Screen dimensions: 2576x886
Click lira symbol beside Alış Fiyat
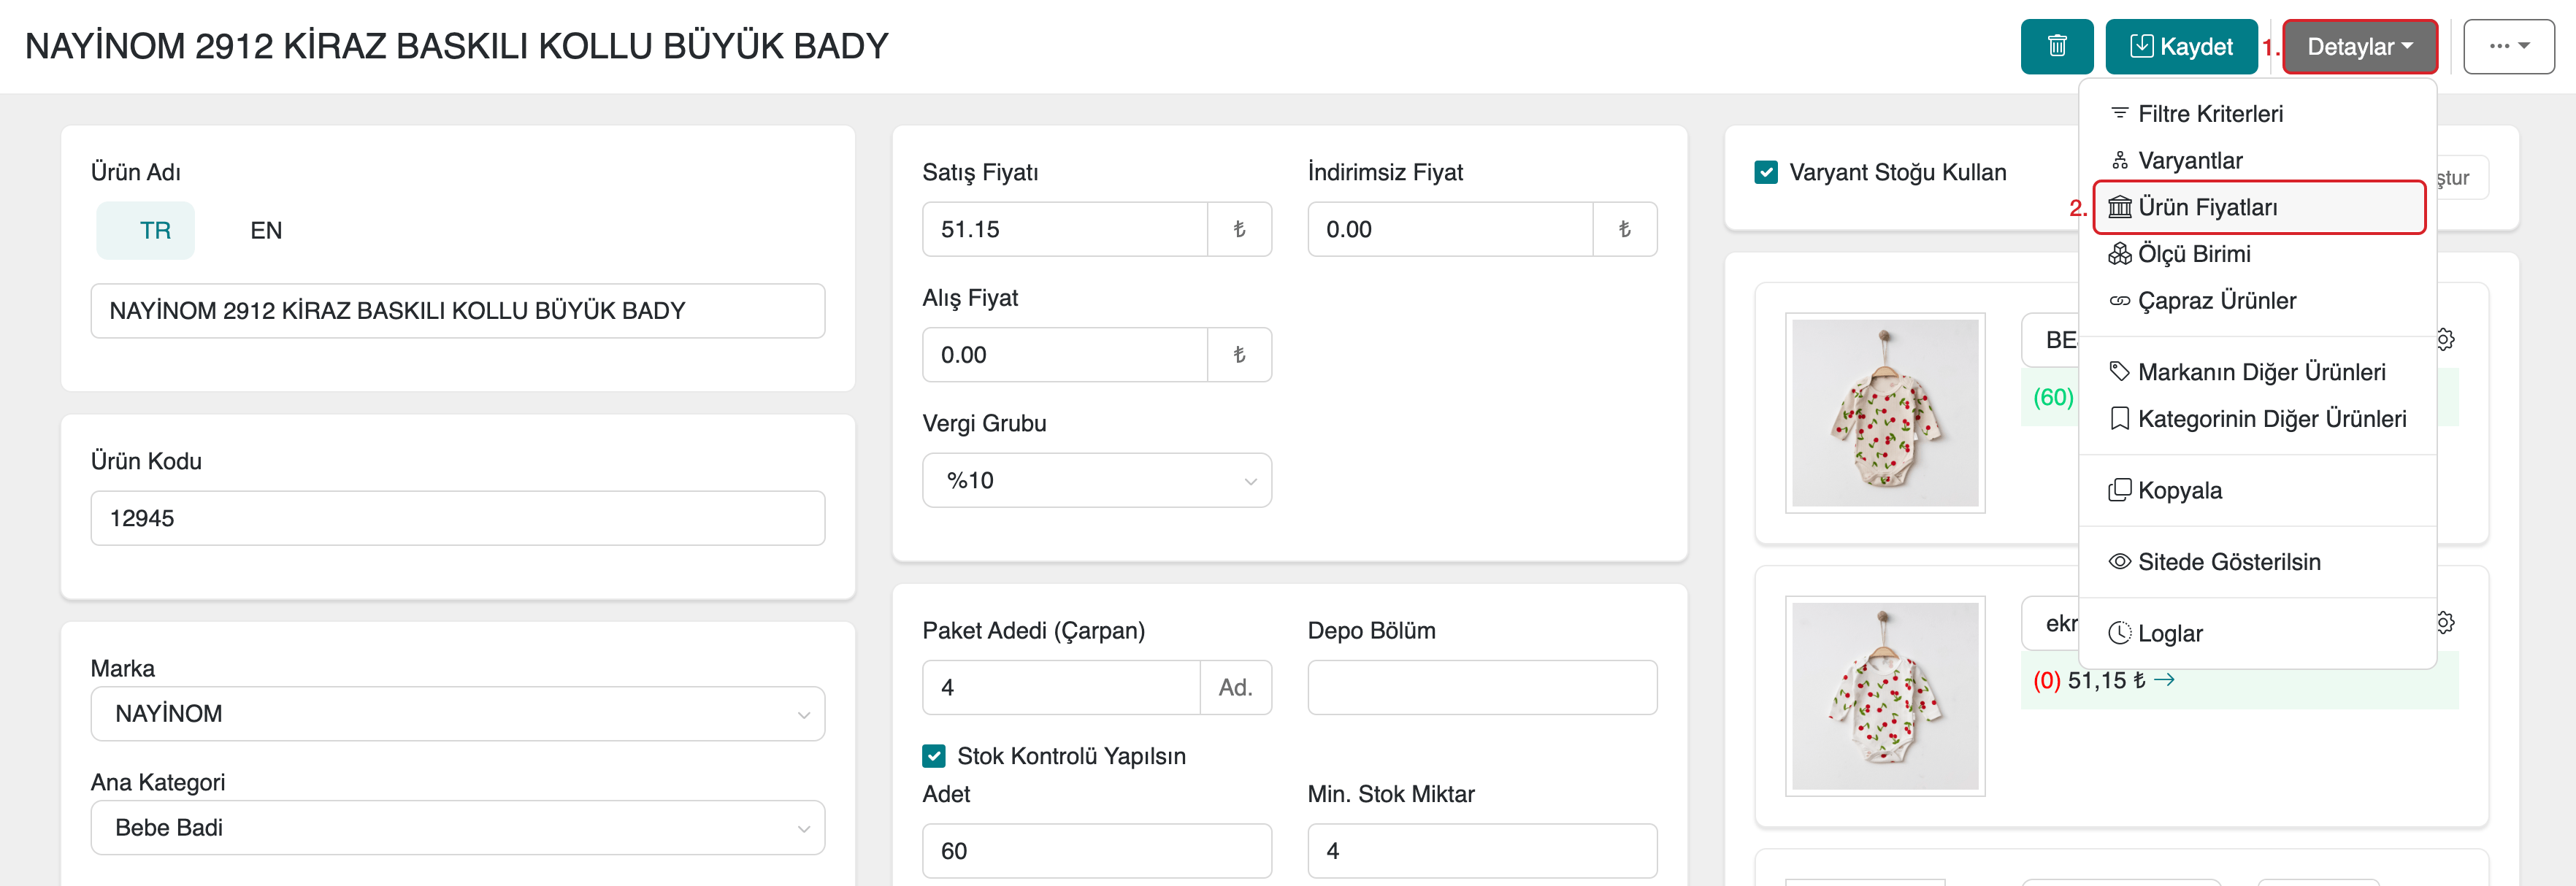click(1239, 355)
